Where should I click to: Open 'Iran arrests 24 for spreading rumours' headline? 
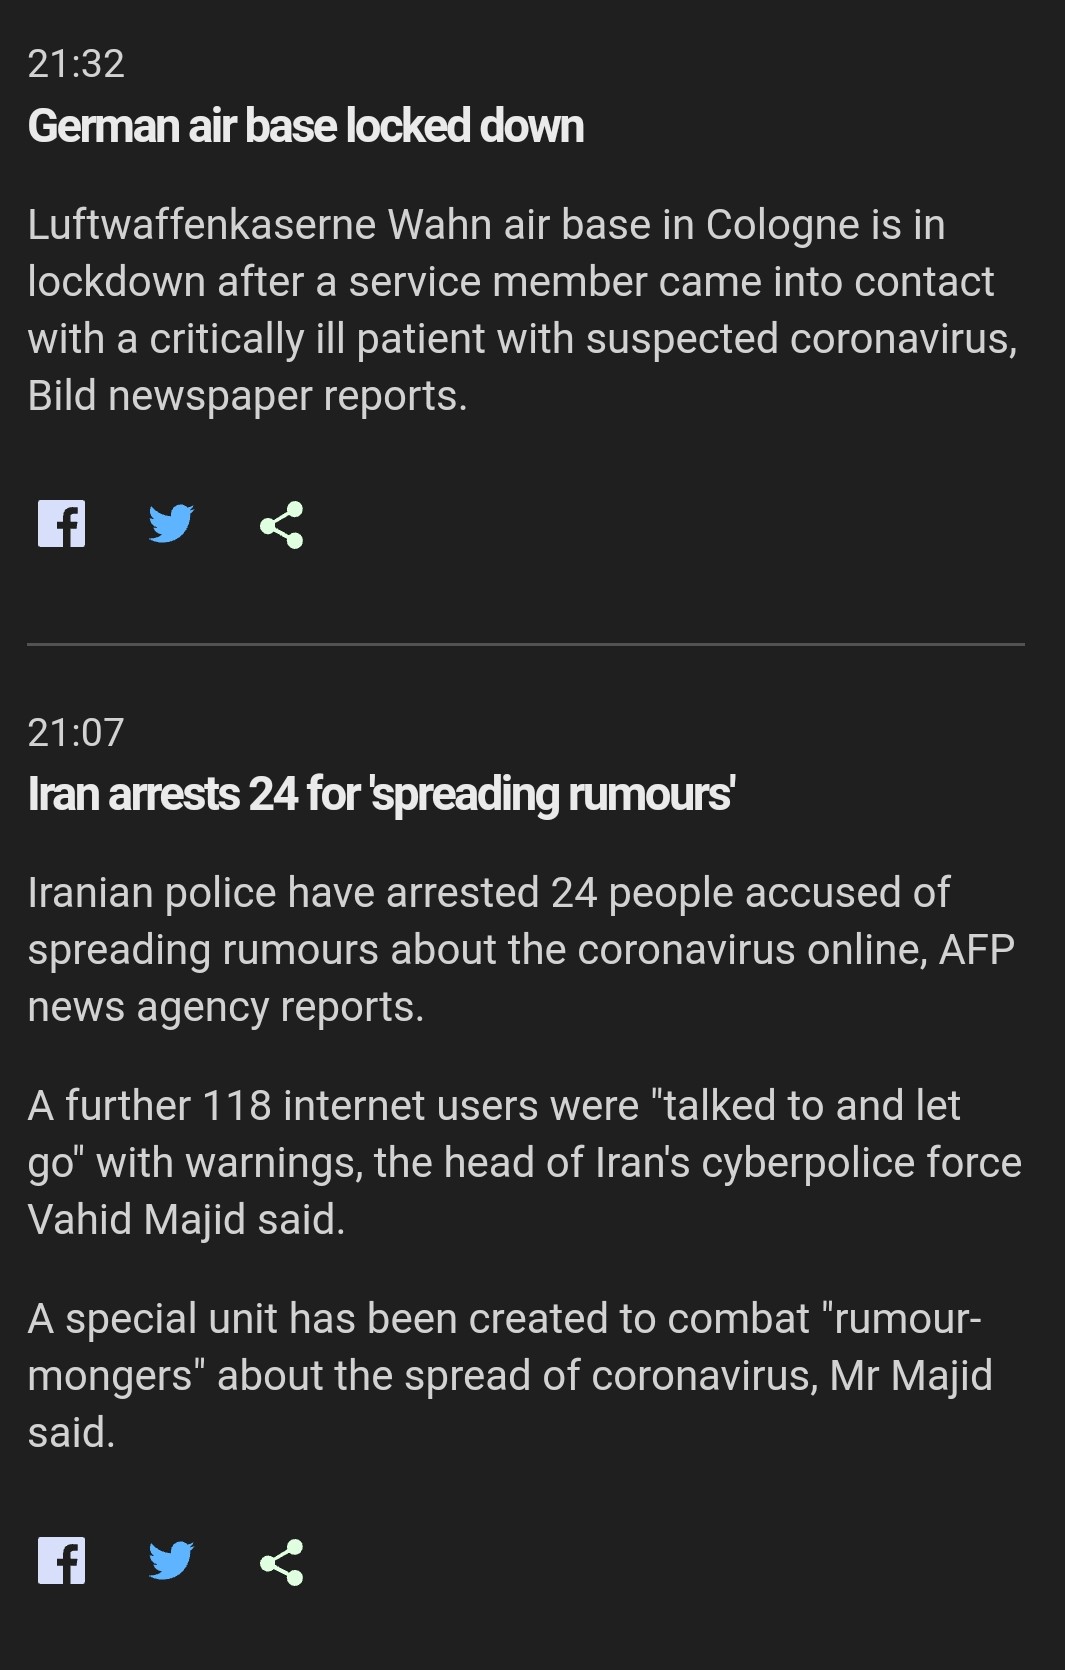pos(382,794)
